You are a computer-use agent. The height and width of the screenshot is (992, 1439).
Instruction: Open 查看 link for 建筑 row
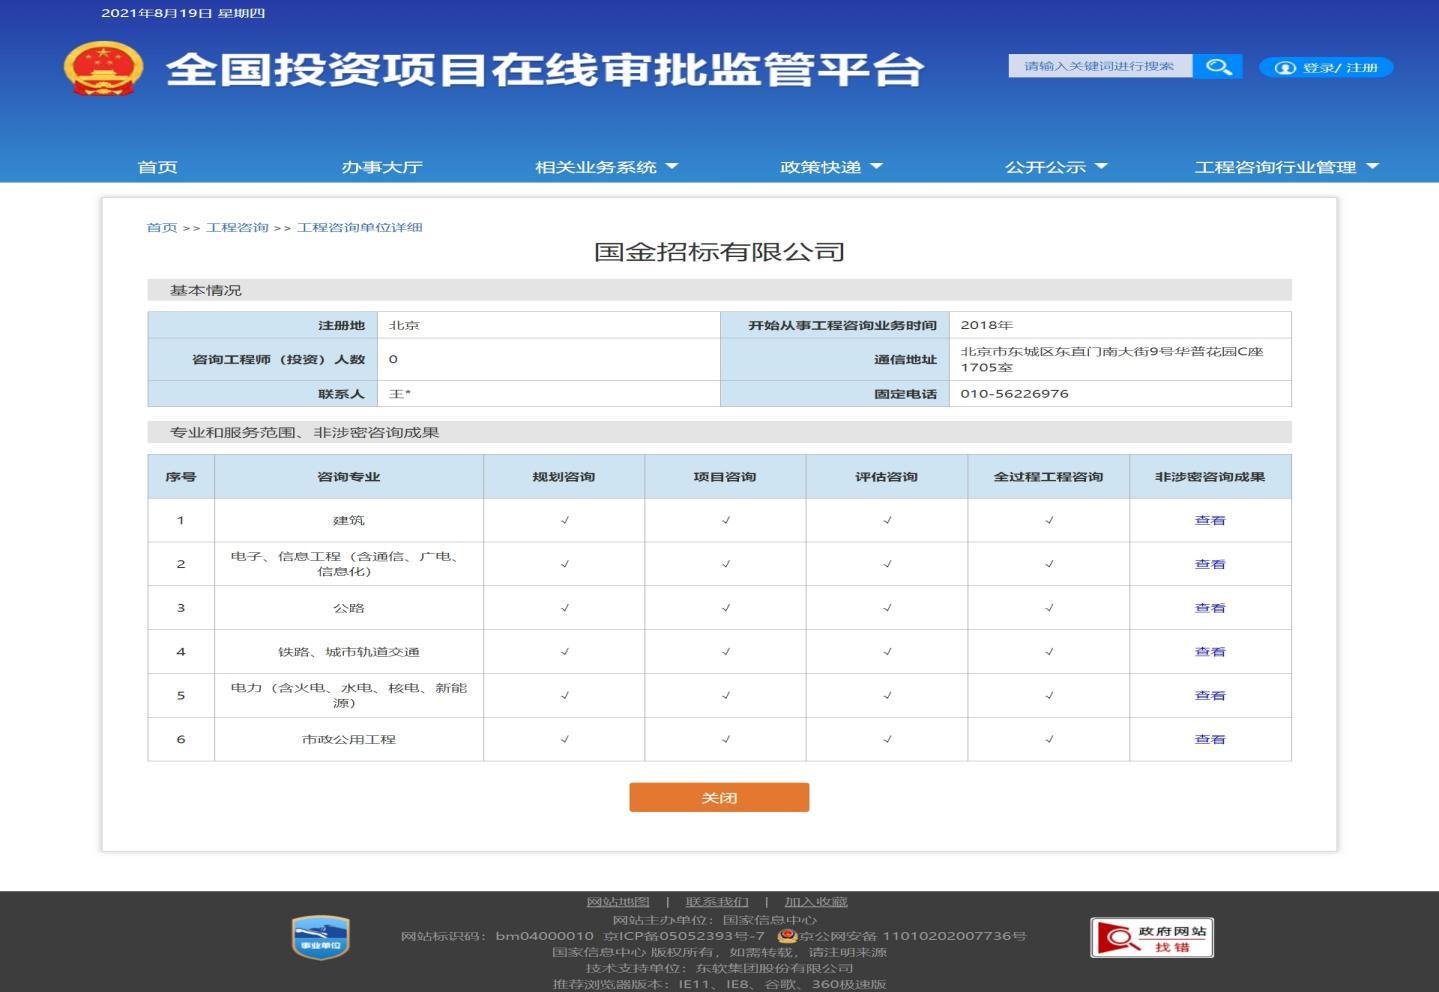coord(1209,520)
